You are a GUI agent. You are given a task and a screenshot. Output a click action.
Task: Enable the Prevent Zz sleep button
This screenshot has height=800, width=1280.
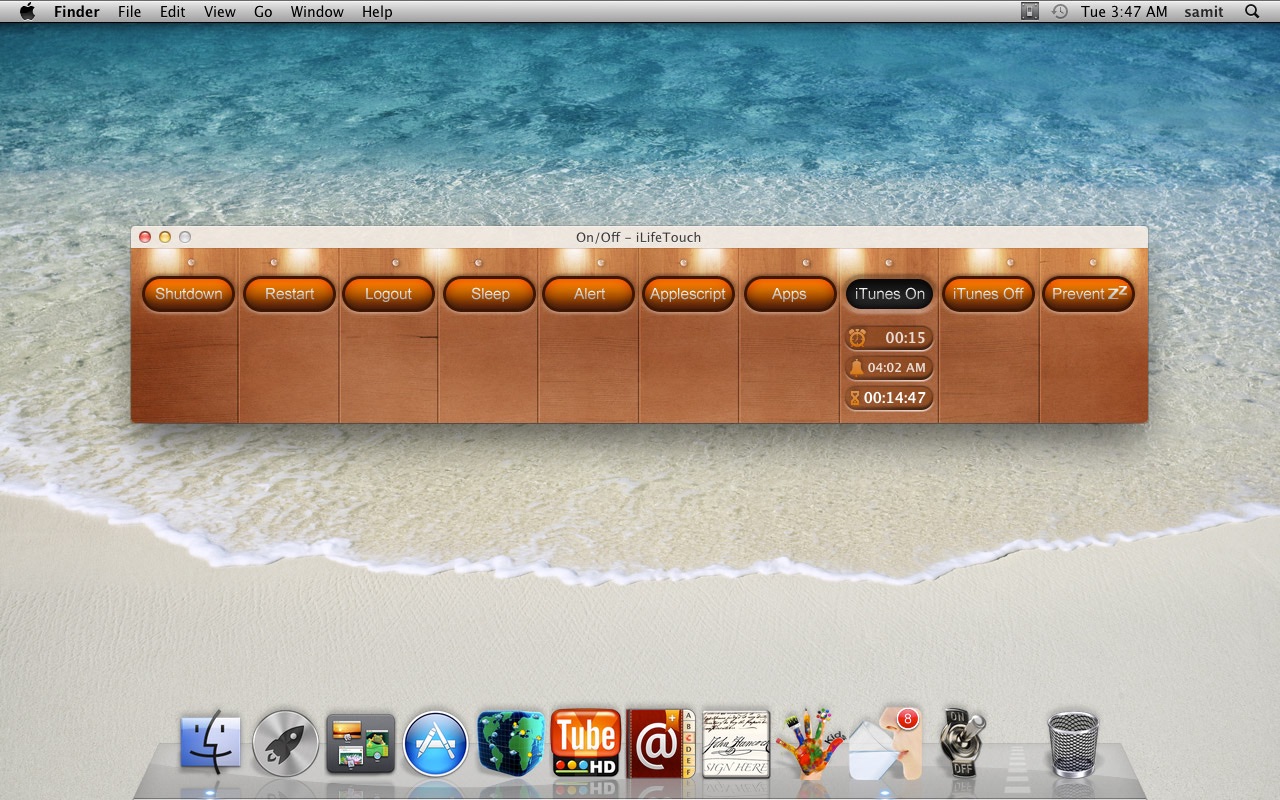point(1088,294)
